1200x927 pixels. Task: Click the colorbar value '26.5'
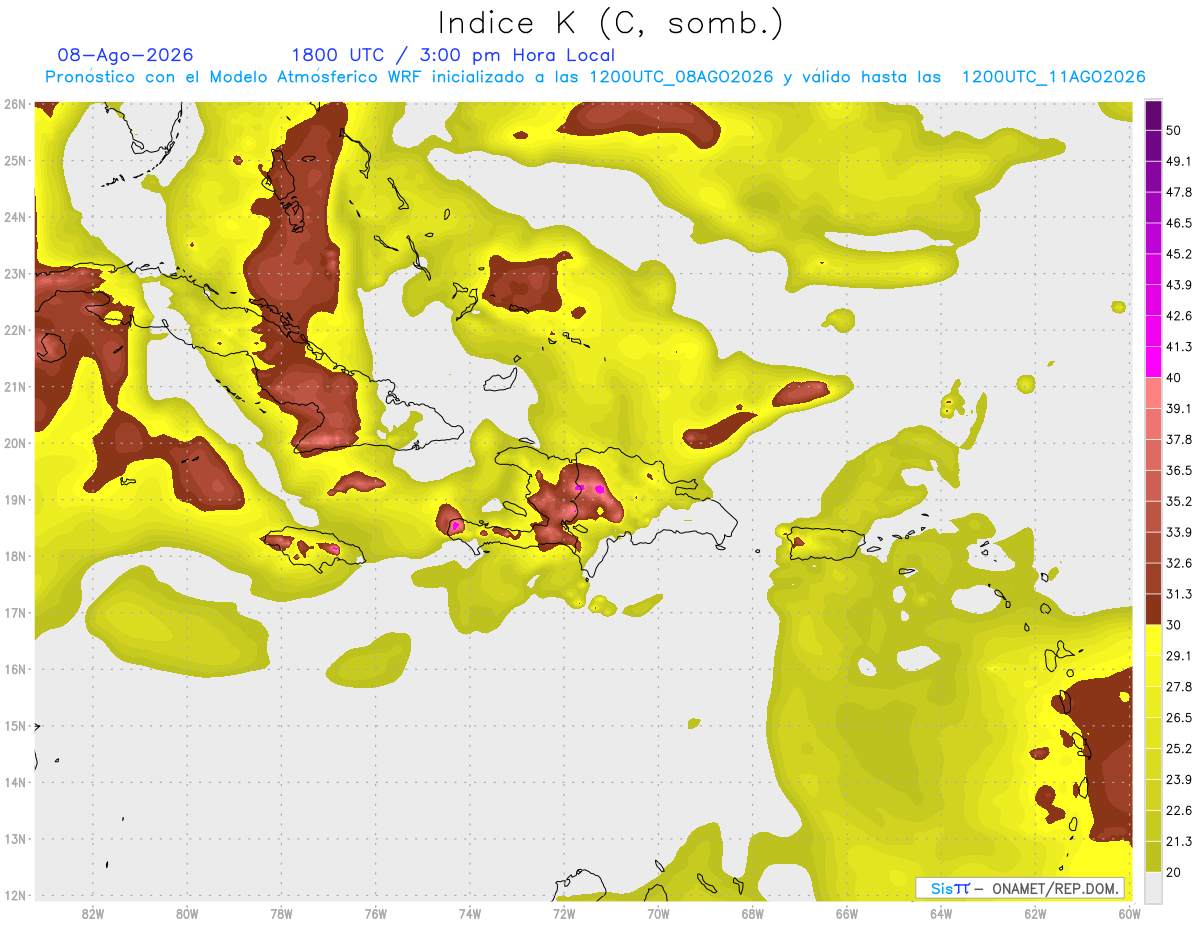coord(1178,717)
